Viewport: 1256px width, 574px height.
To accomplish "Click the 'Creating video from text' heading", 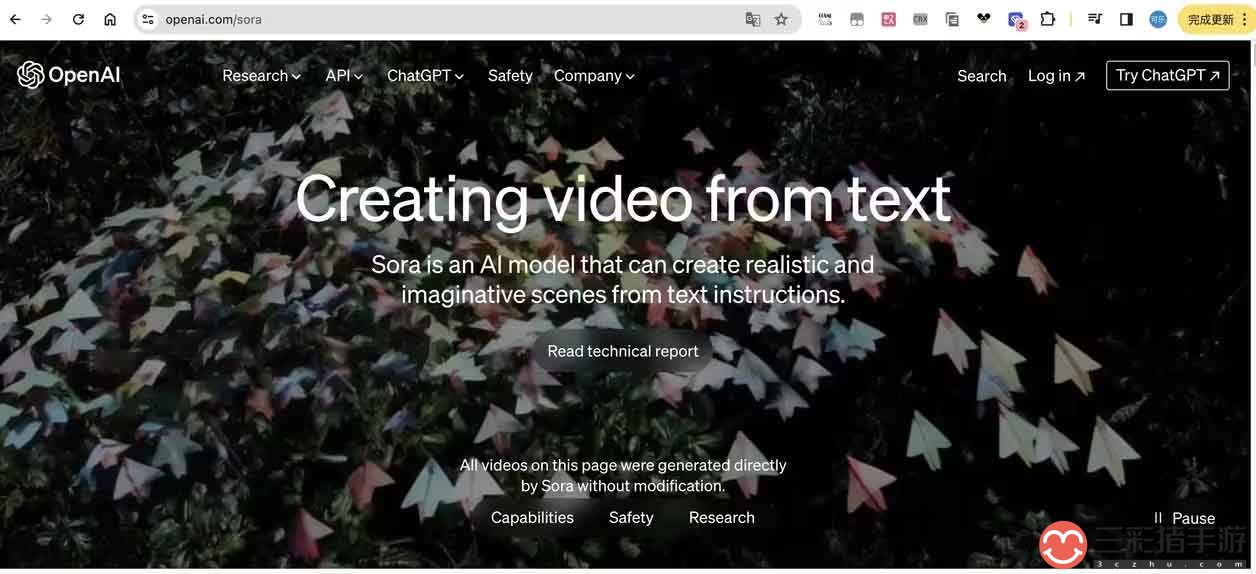I will (623, 197).
